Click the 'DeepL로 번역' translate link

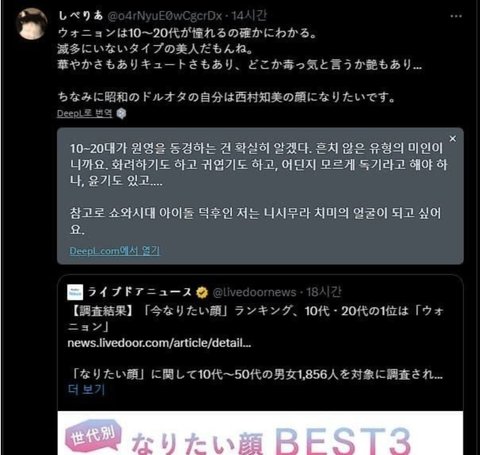click(x=85, y=113)
